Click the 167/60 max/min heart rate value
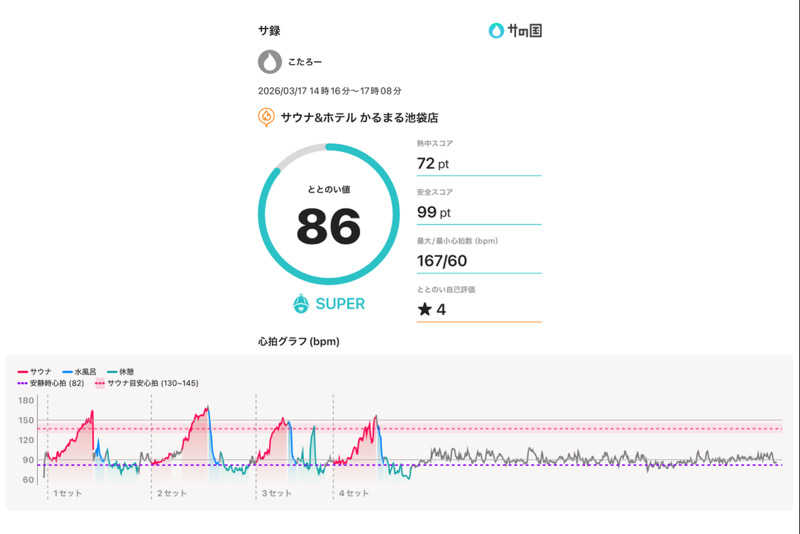Viewport: 800px width, 534px height. tap(442, 261)
